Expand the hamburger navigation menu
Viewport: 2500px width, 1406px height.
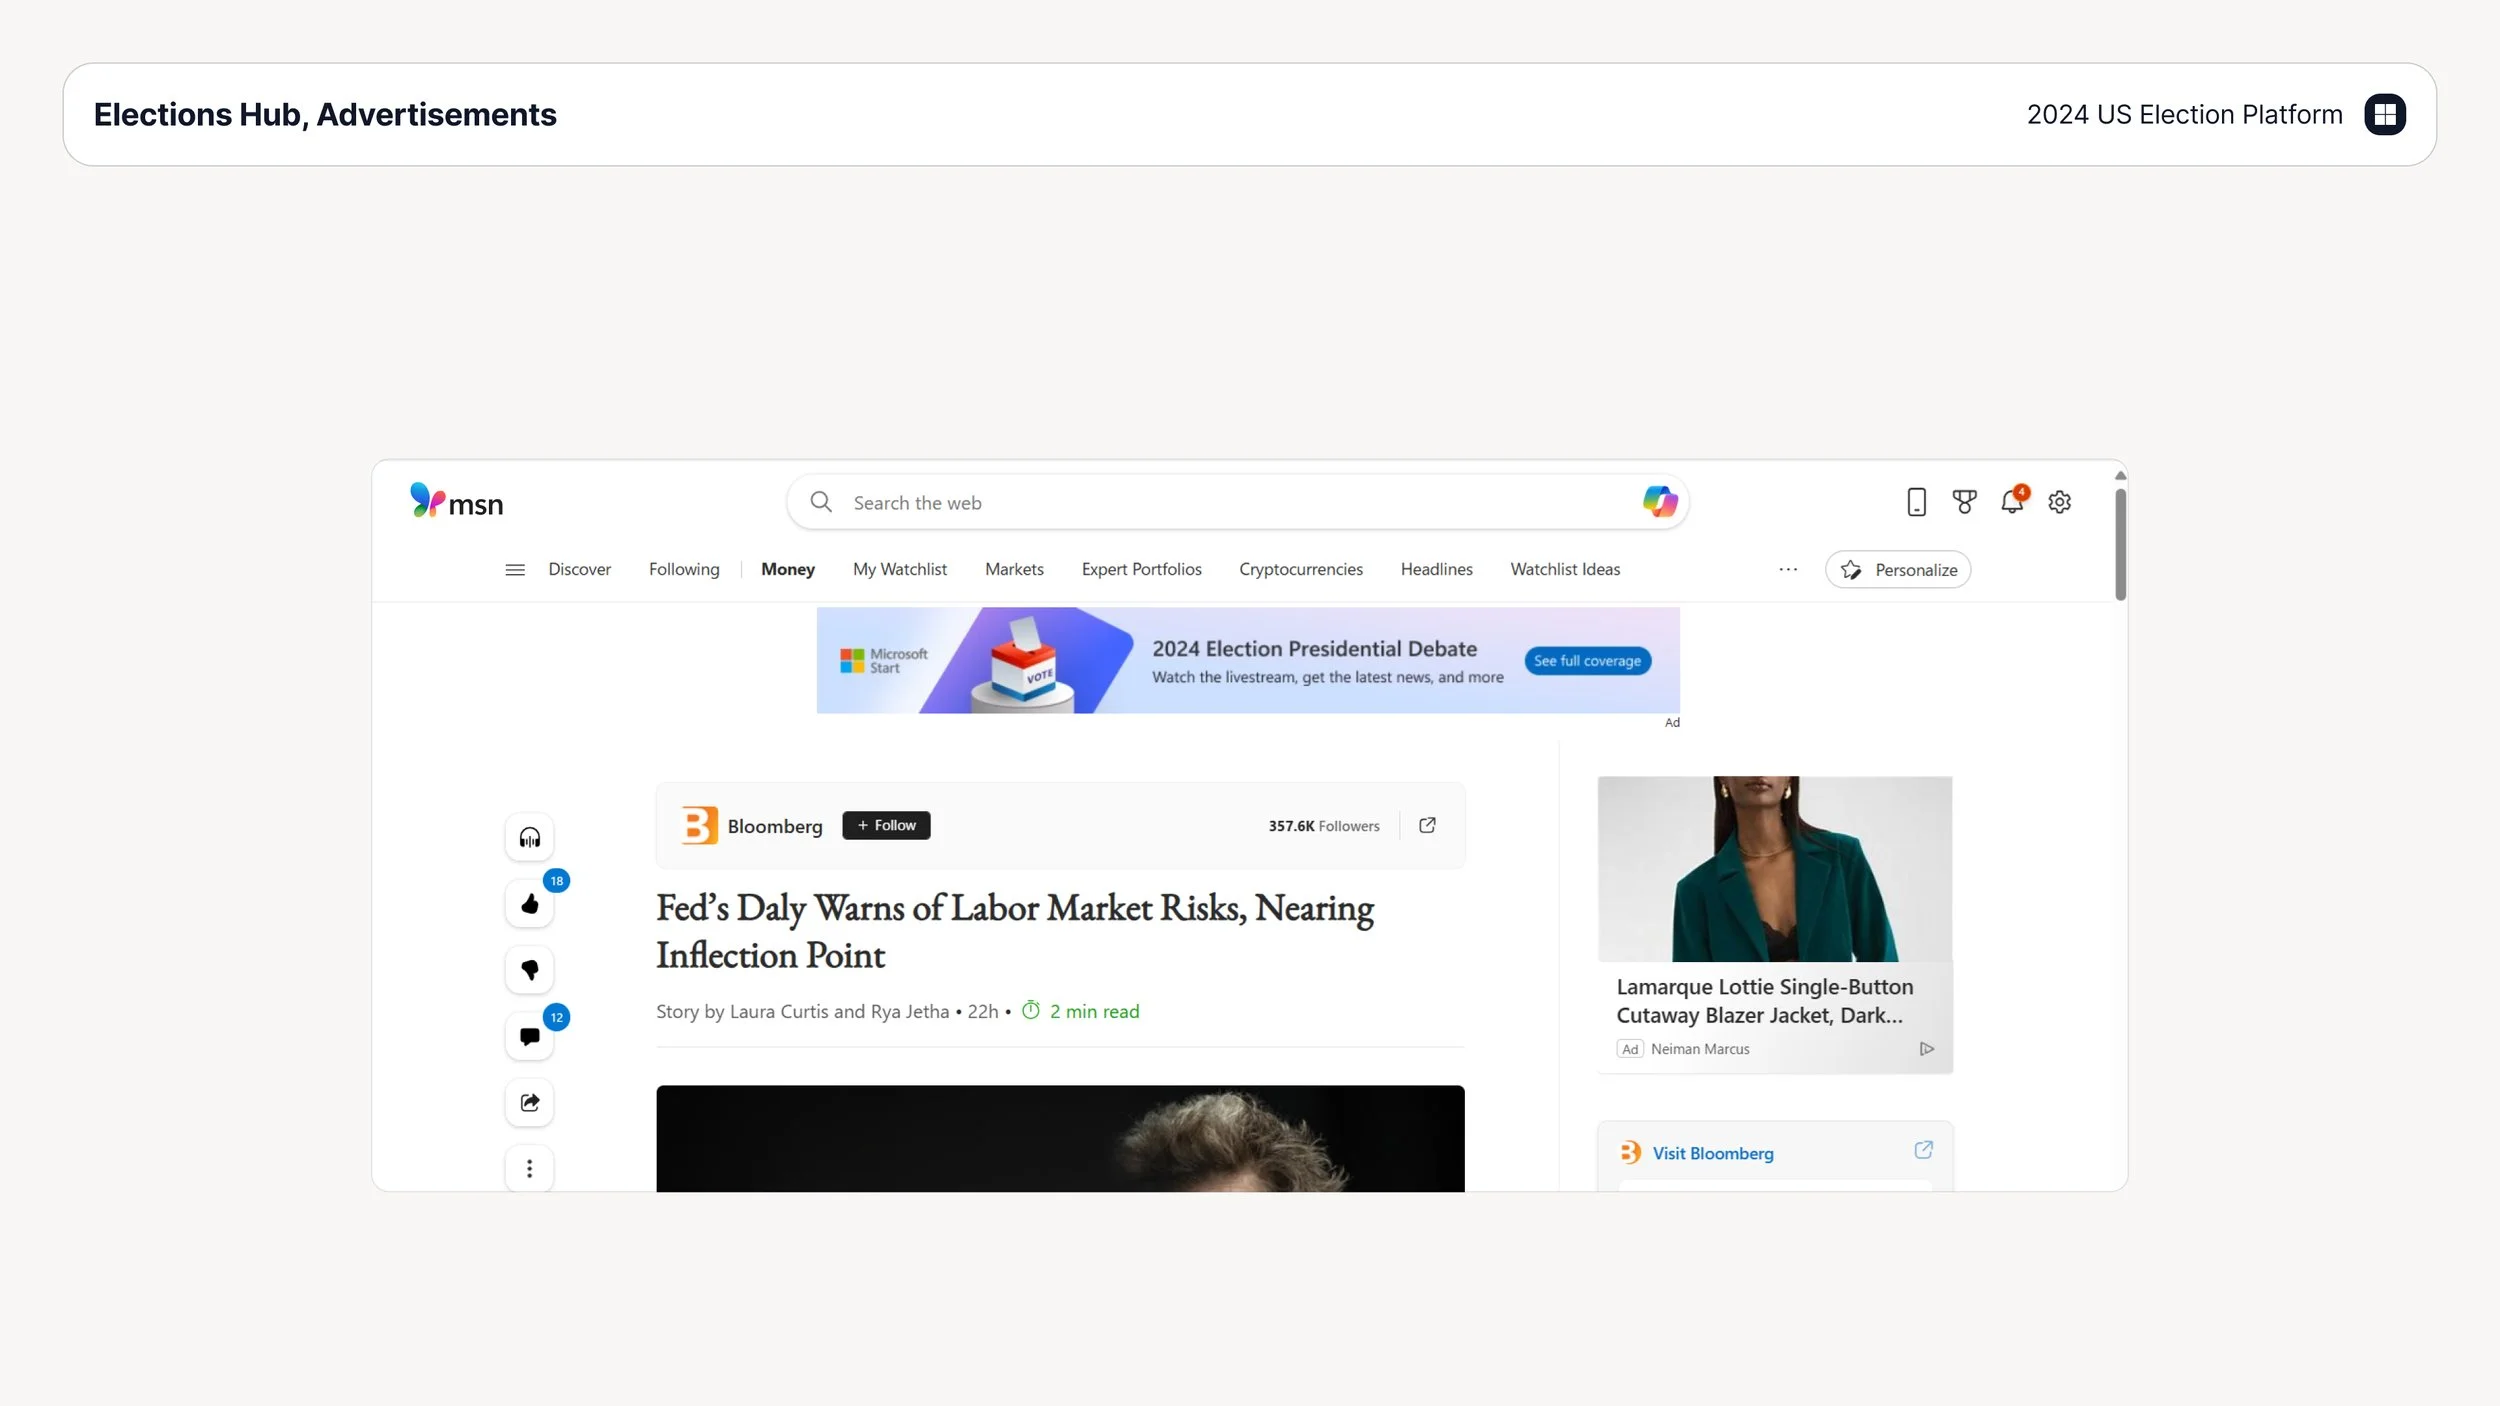click(515, 570)
